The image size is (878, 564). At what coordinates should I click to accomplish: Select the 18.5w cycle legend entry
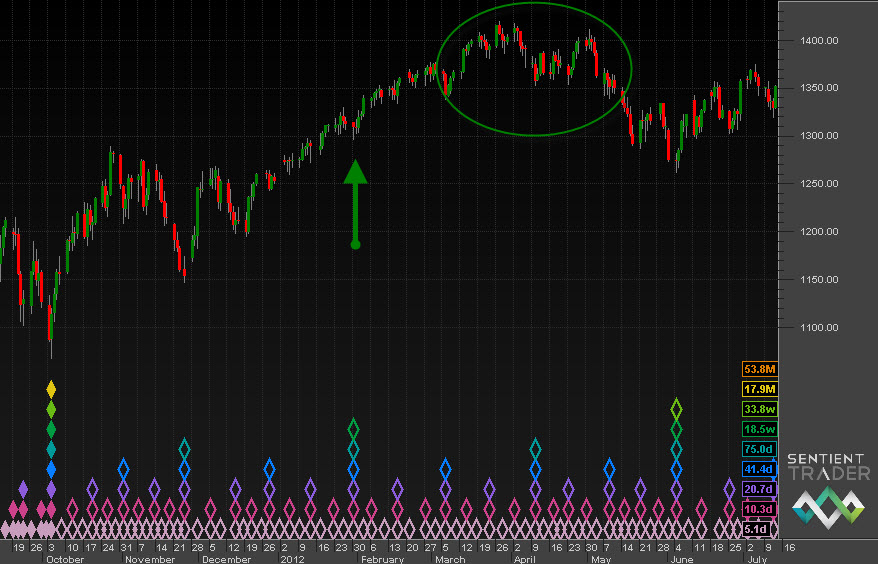point(757,428)
